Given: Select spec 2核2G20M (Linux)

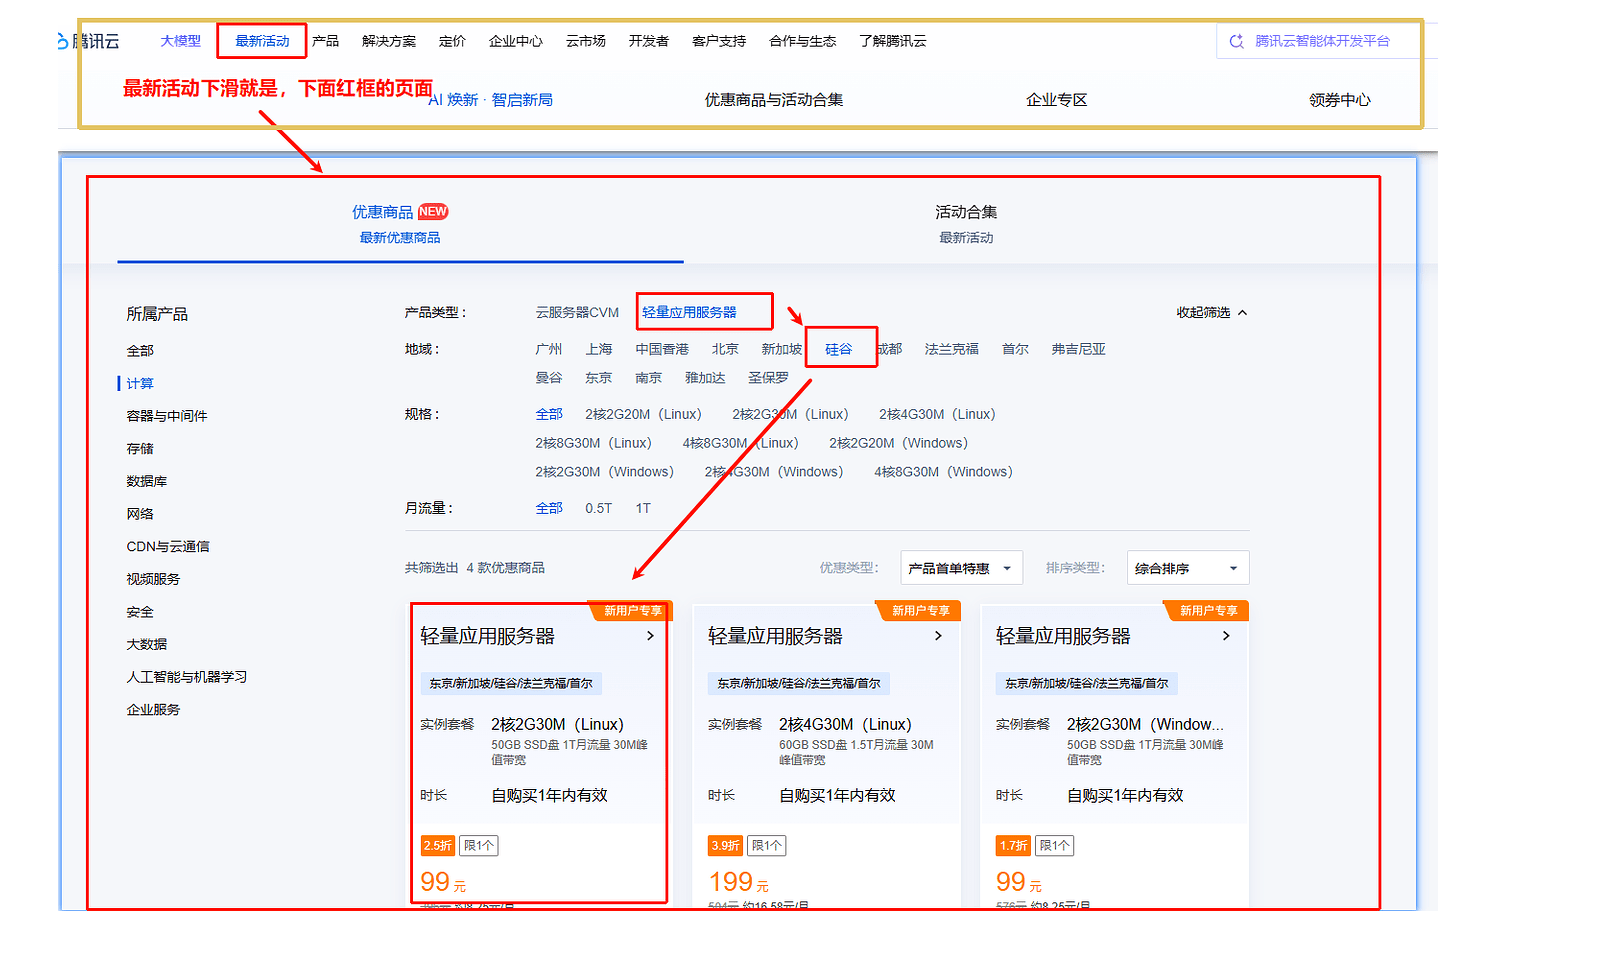Looking at the screenshot, I should tap(643, 415).
